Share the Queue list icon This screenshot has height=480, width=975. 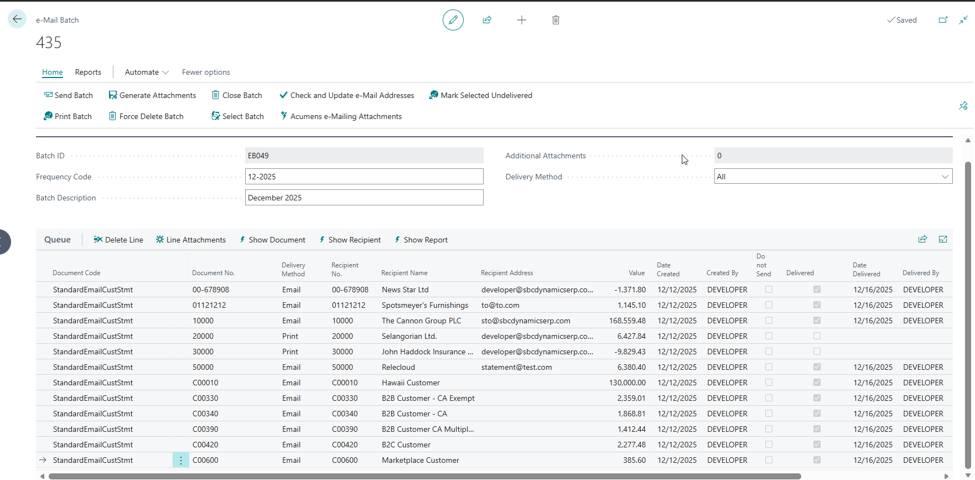pyautogui.click(x=923, y=239)
